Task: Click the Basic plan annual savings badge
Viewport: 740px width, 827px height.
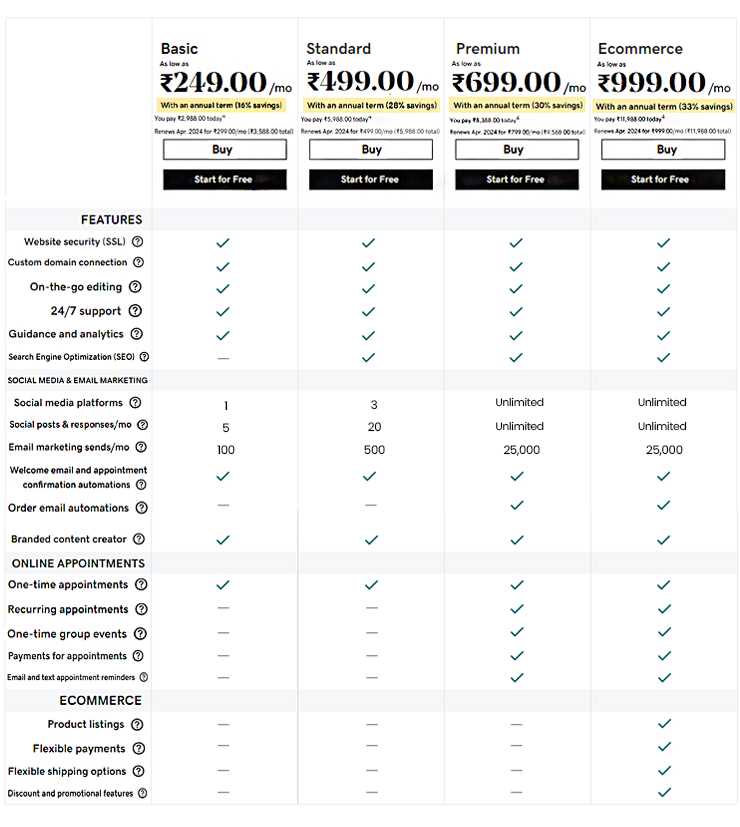Action: tap(224, 104)
